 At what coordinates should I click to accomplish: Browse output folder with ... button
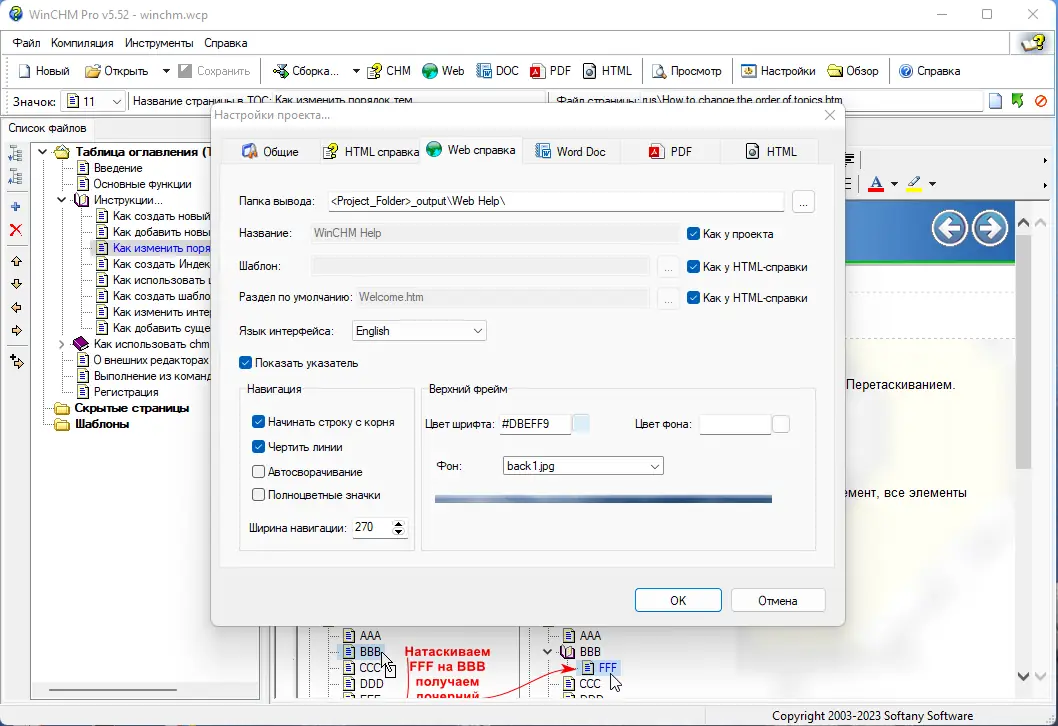tap(803, 201)
